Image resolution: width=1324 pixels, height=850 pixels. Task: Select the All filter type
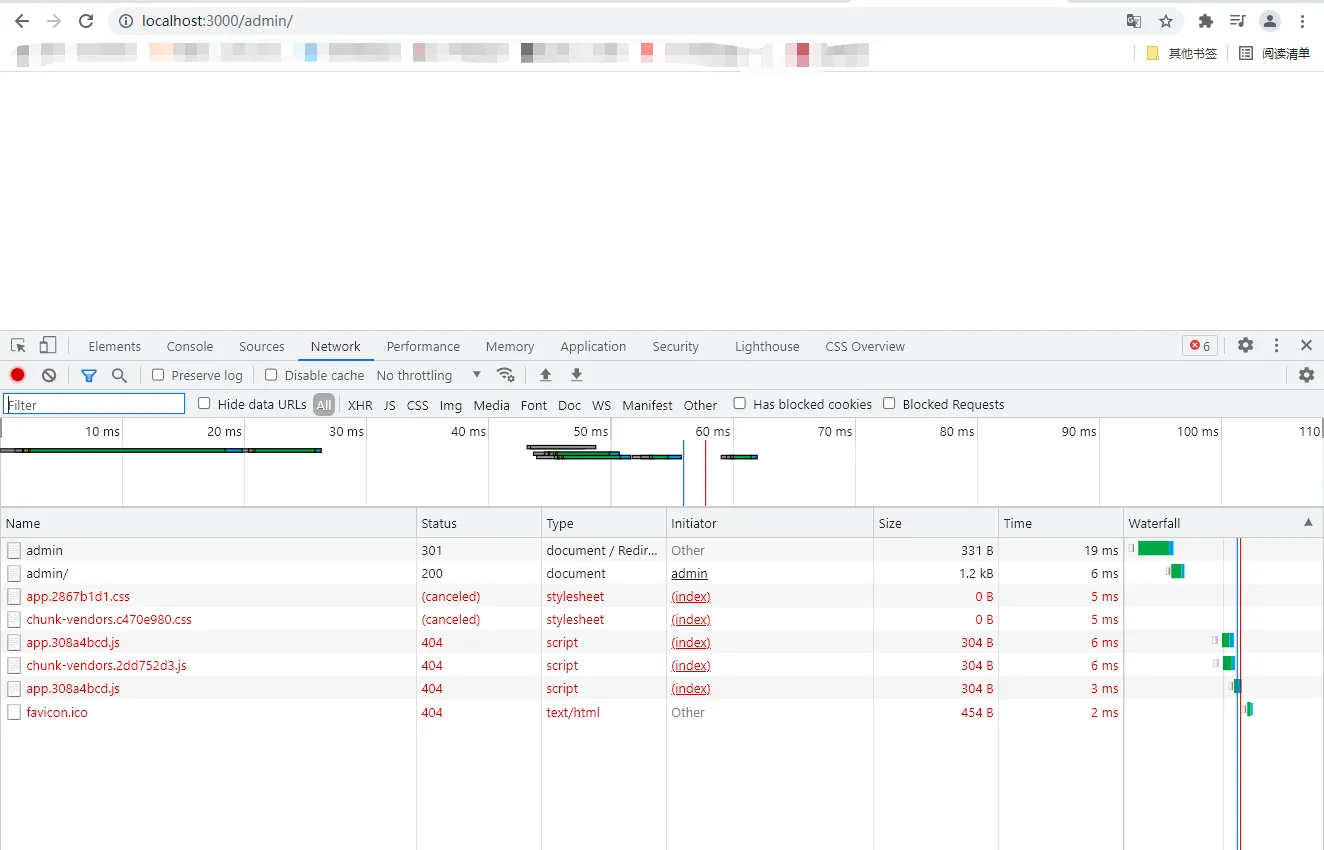324,405
